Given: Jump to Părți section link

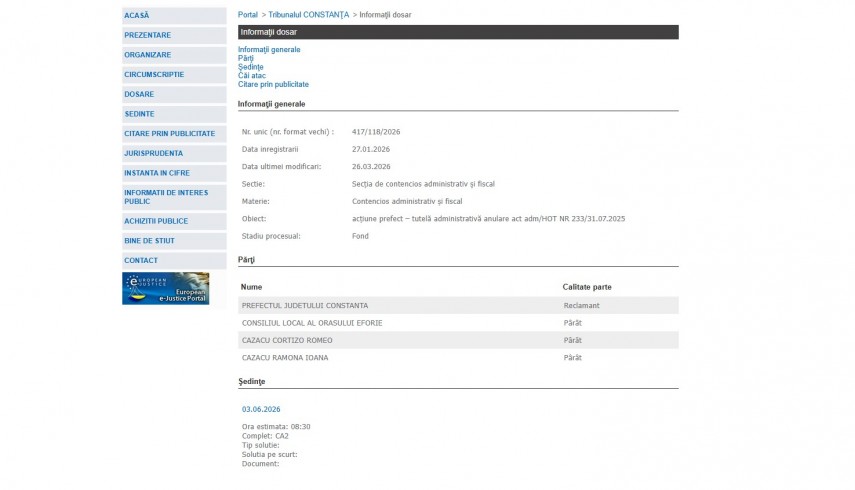Looking at the screenshot, I should [x=246, y=58].
